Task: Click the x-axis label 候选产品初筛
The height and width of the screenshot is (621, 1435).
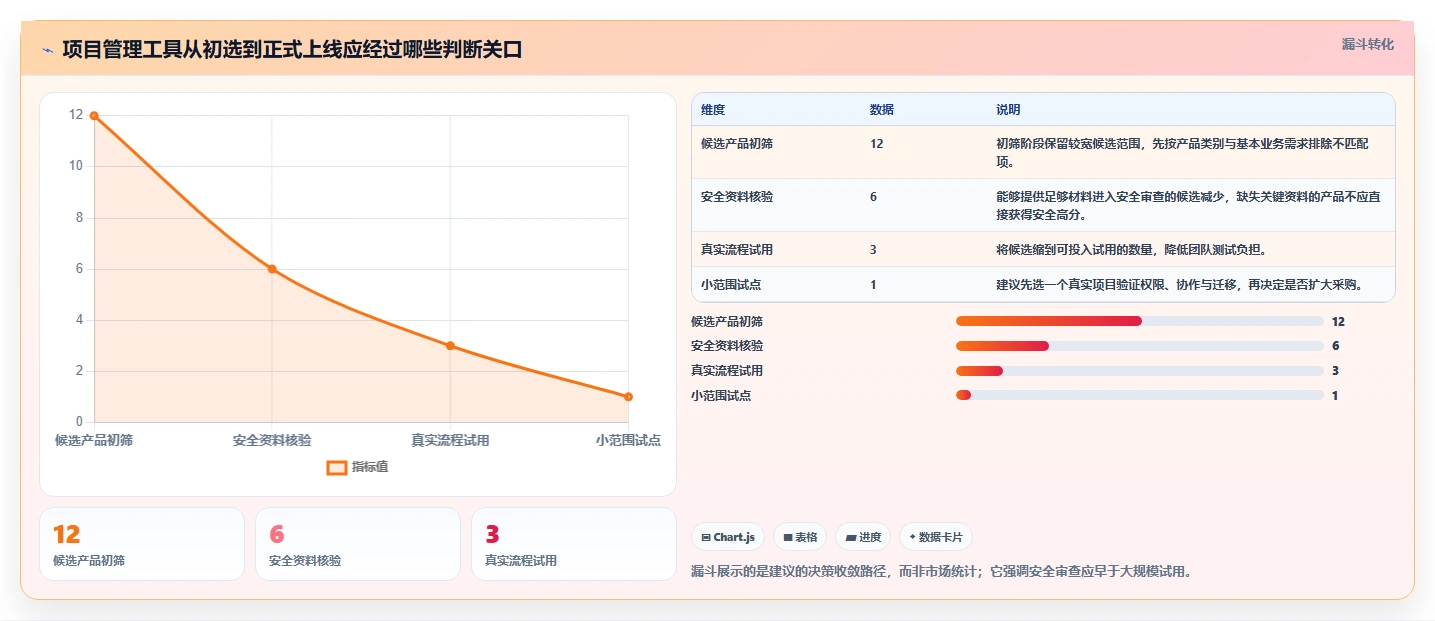Action: 94,440
